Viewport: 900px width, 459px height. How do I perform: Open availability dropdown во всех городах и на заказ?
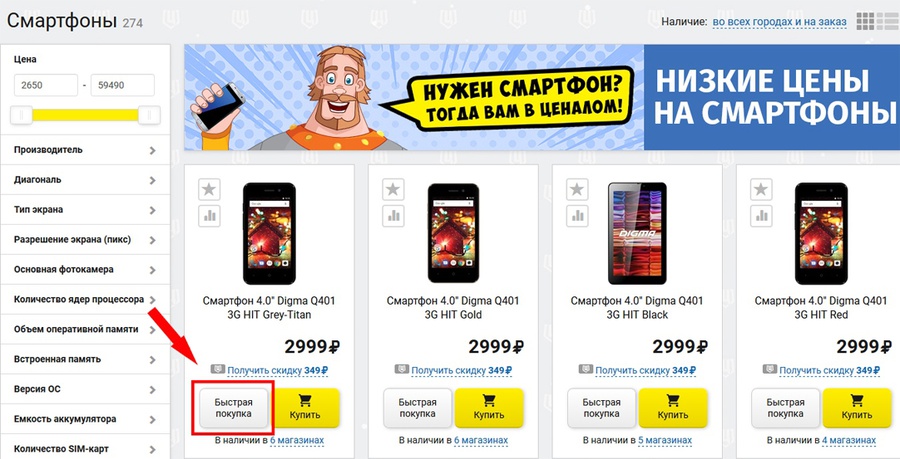(779, 22)
